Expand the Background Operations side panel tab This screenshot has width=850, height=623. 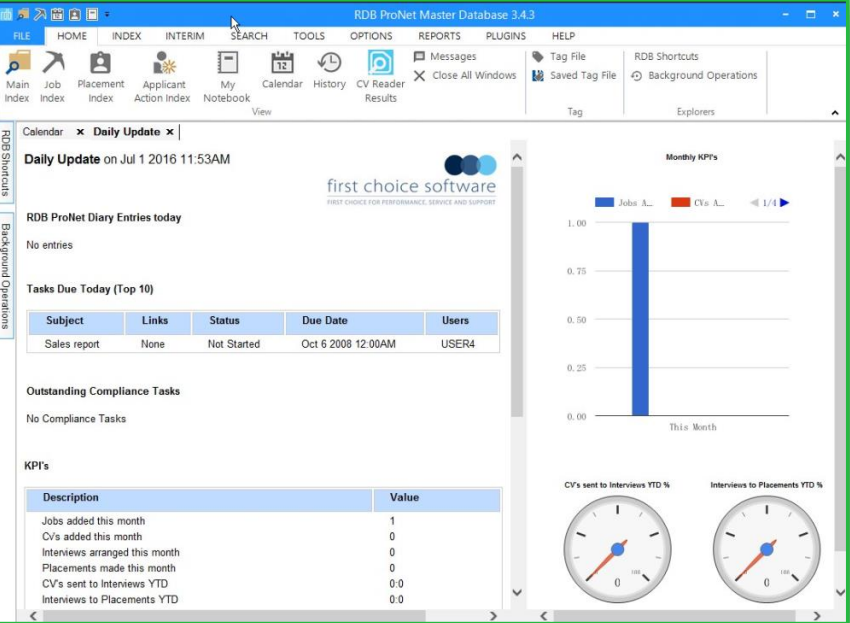coord(6,276)
